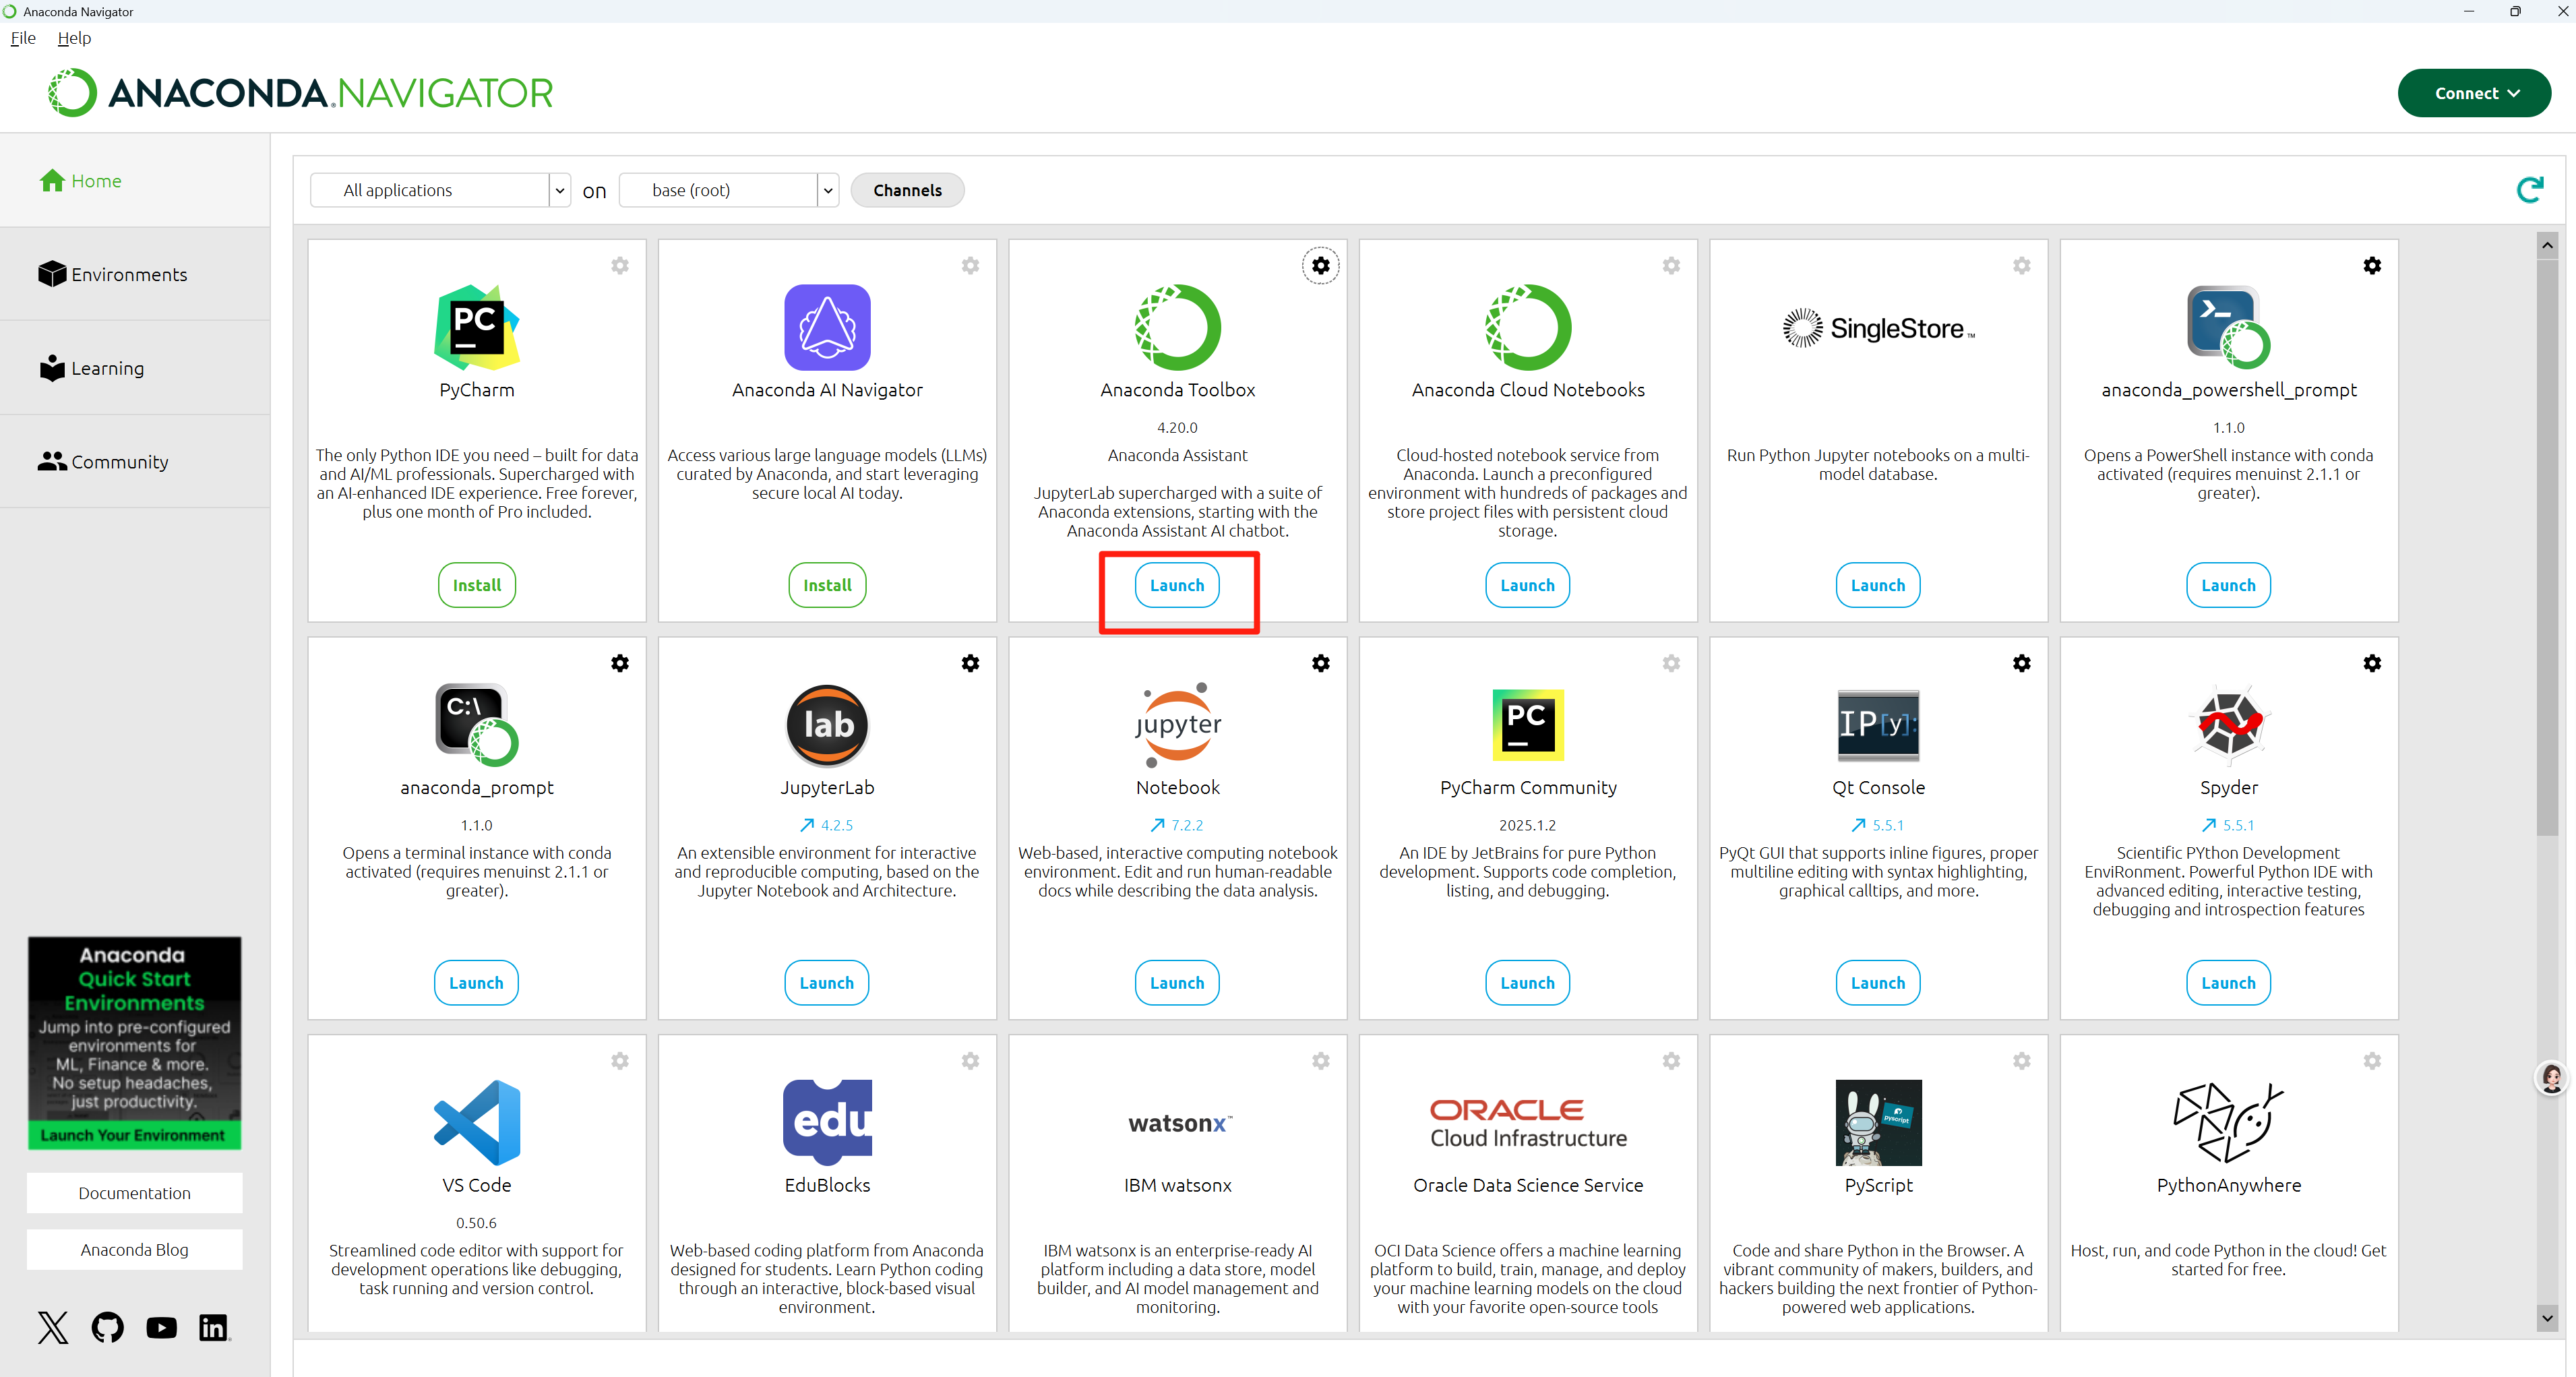This screenshot has width=2576, height=1377.
Task: Open the gear options on Anaconda Toolbox tile
Action: tap(1320, 265)
